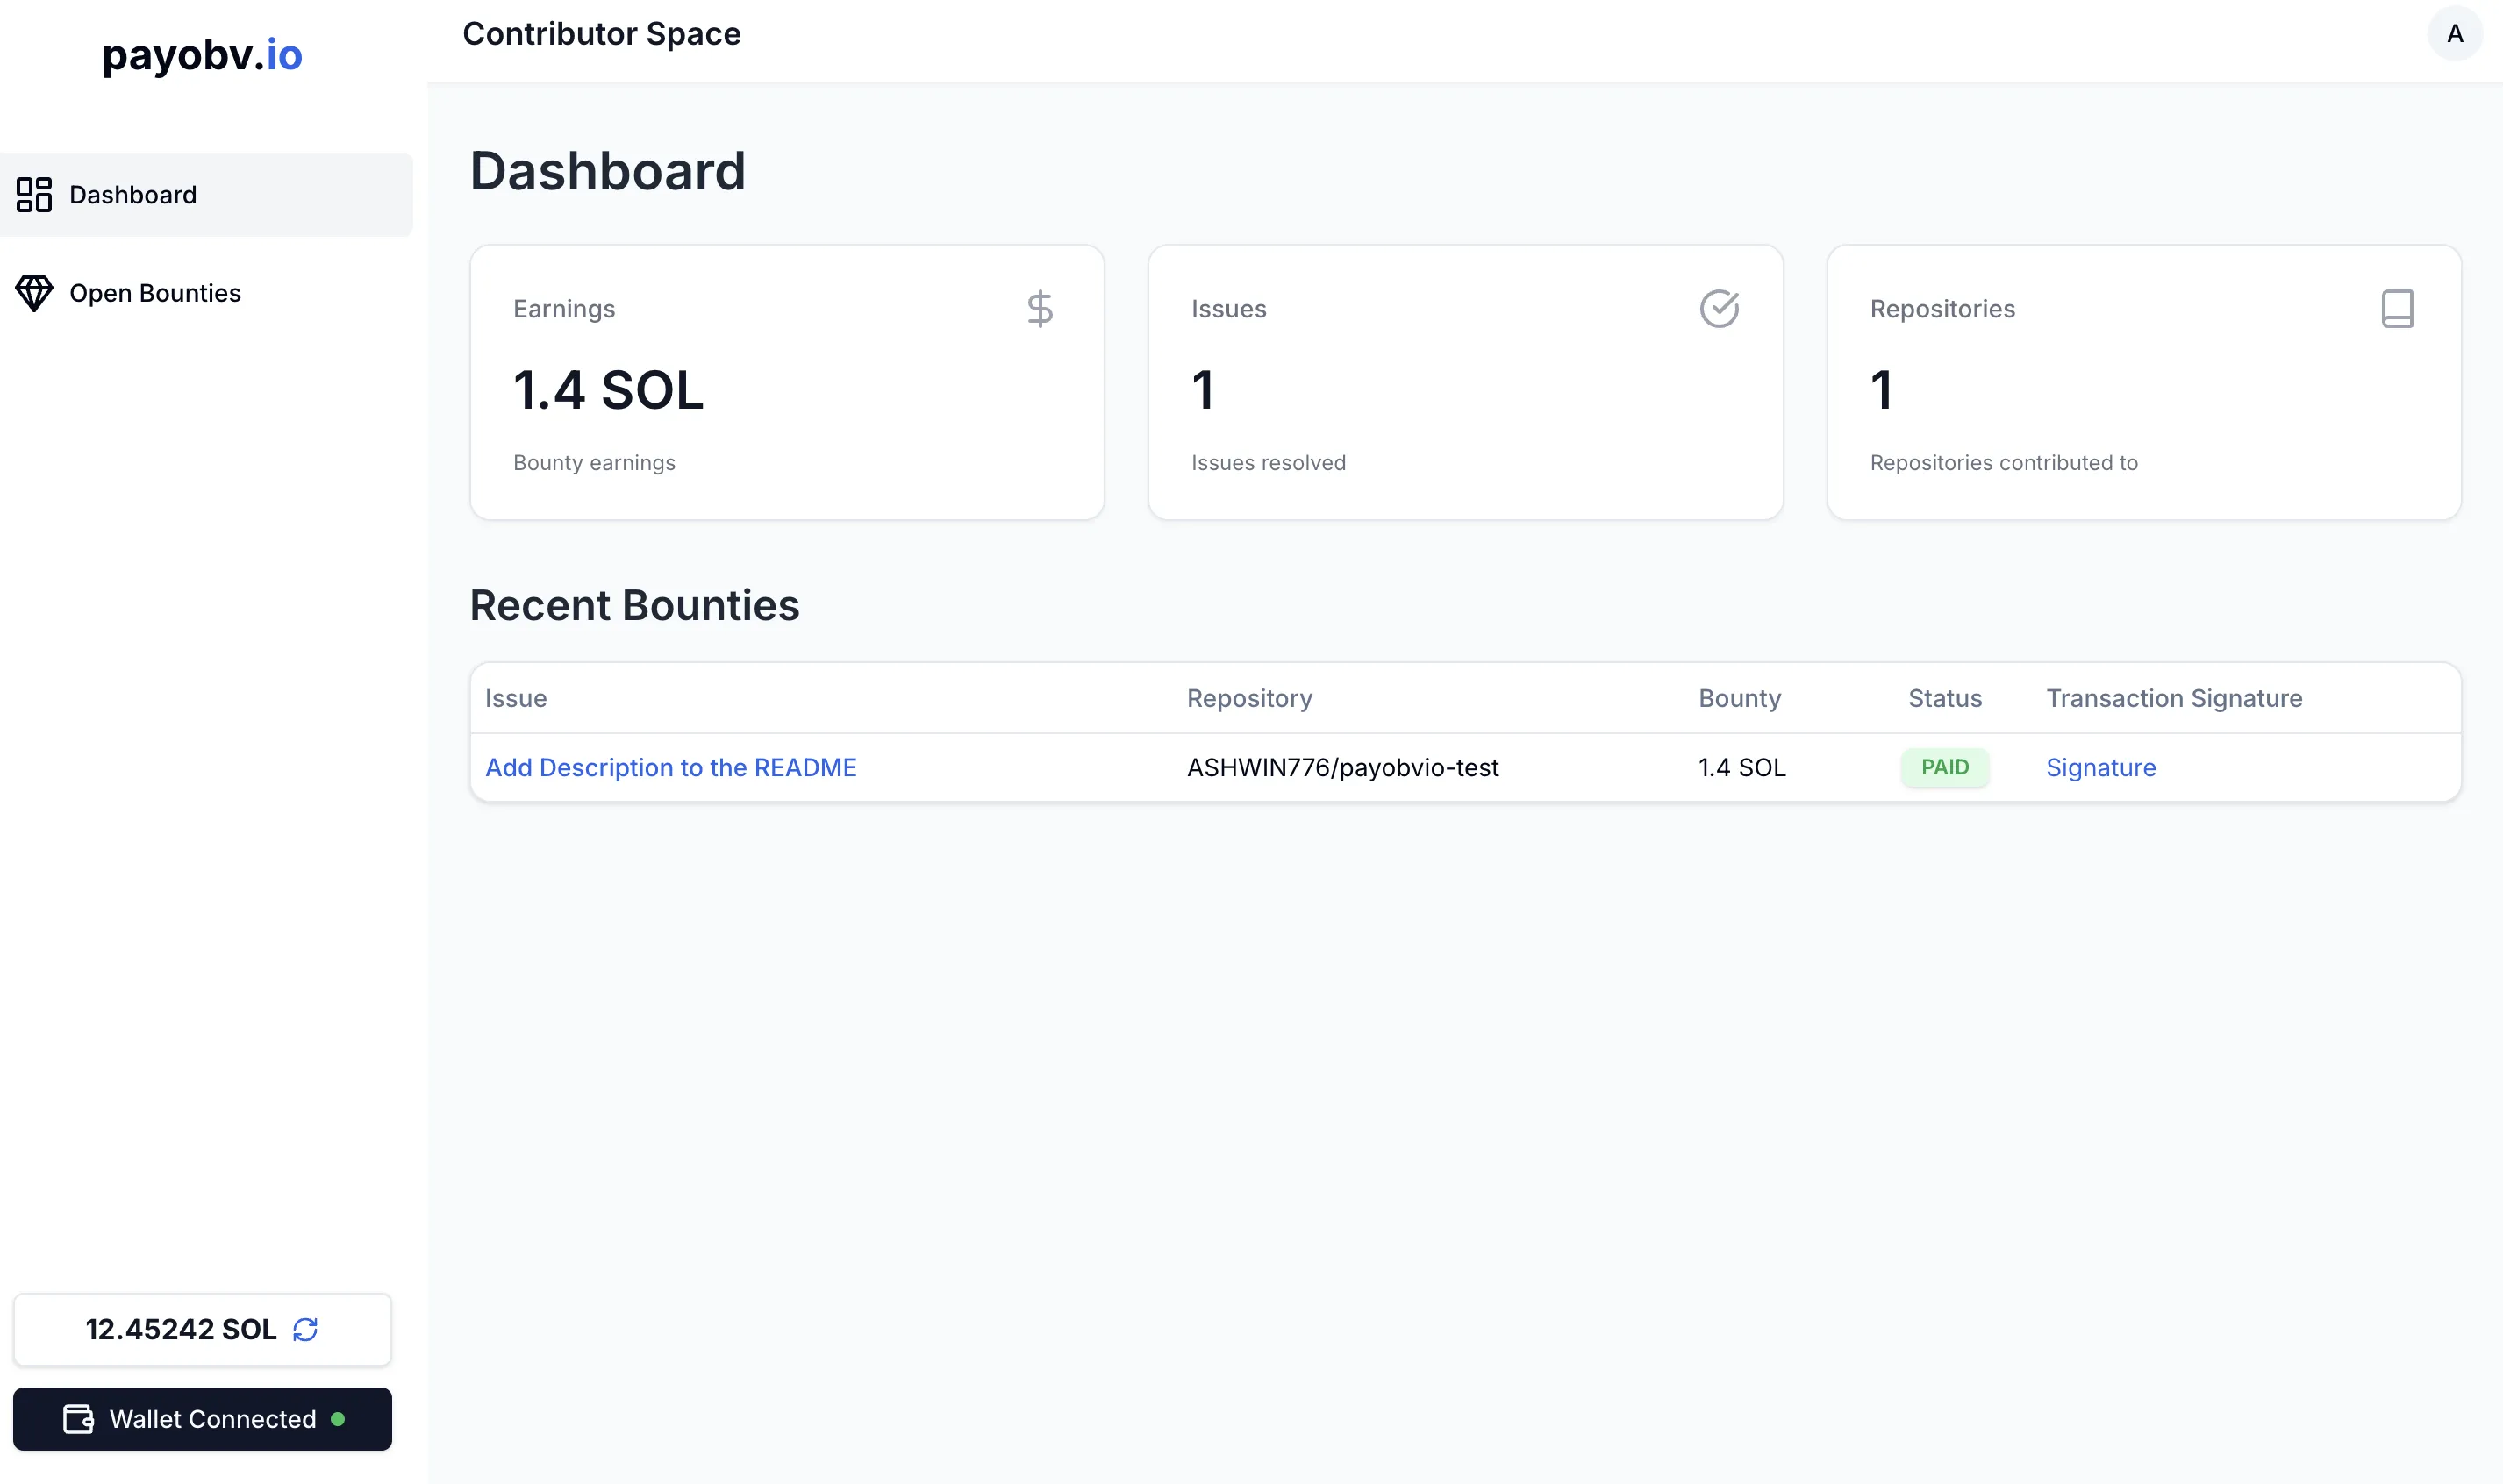Viewport: 2503px width, 1484px height.
Task: Click the Open Bounties diamond icon
Action: [x=34, y=293]
